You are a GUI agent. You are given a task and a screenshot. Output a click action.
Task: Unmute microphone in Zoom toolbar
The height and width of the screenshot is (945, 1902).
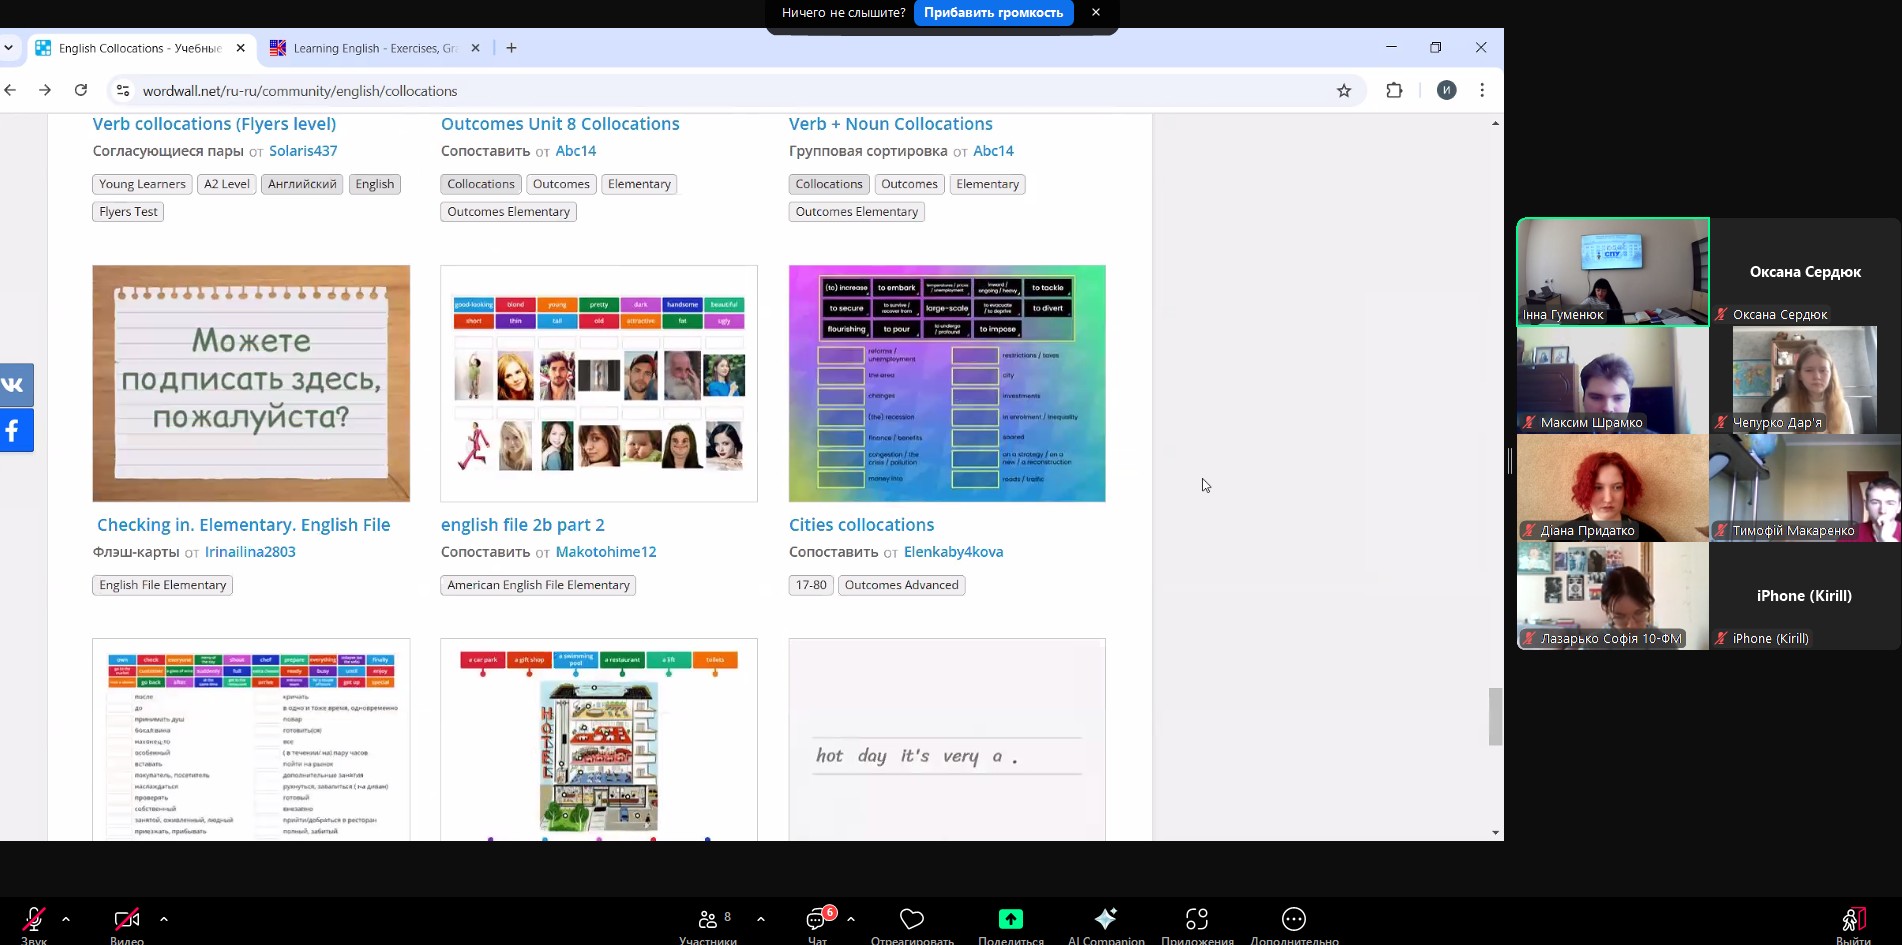(34, 919)
